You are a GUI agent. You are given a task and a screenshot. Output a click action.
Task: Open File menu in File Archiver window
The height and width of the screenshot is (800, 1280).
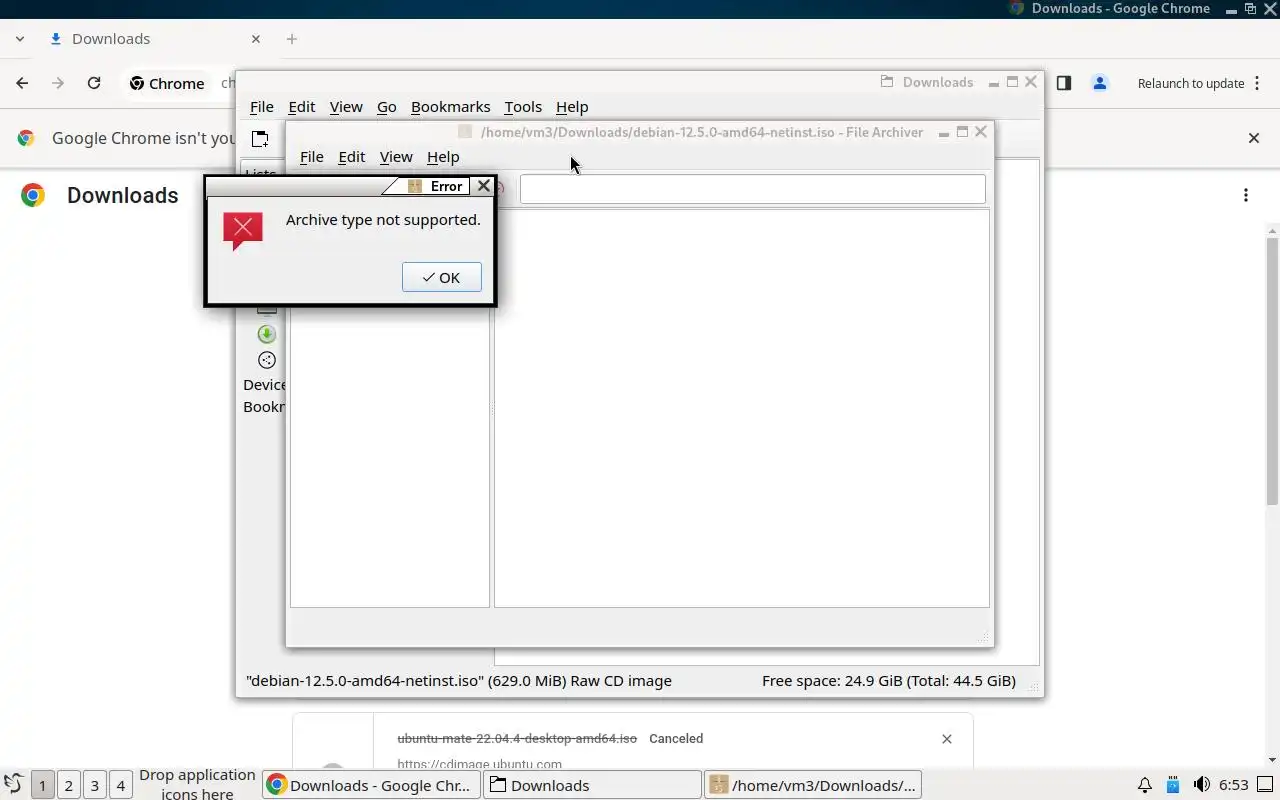pyautogui.click(x=312, y=157)
